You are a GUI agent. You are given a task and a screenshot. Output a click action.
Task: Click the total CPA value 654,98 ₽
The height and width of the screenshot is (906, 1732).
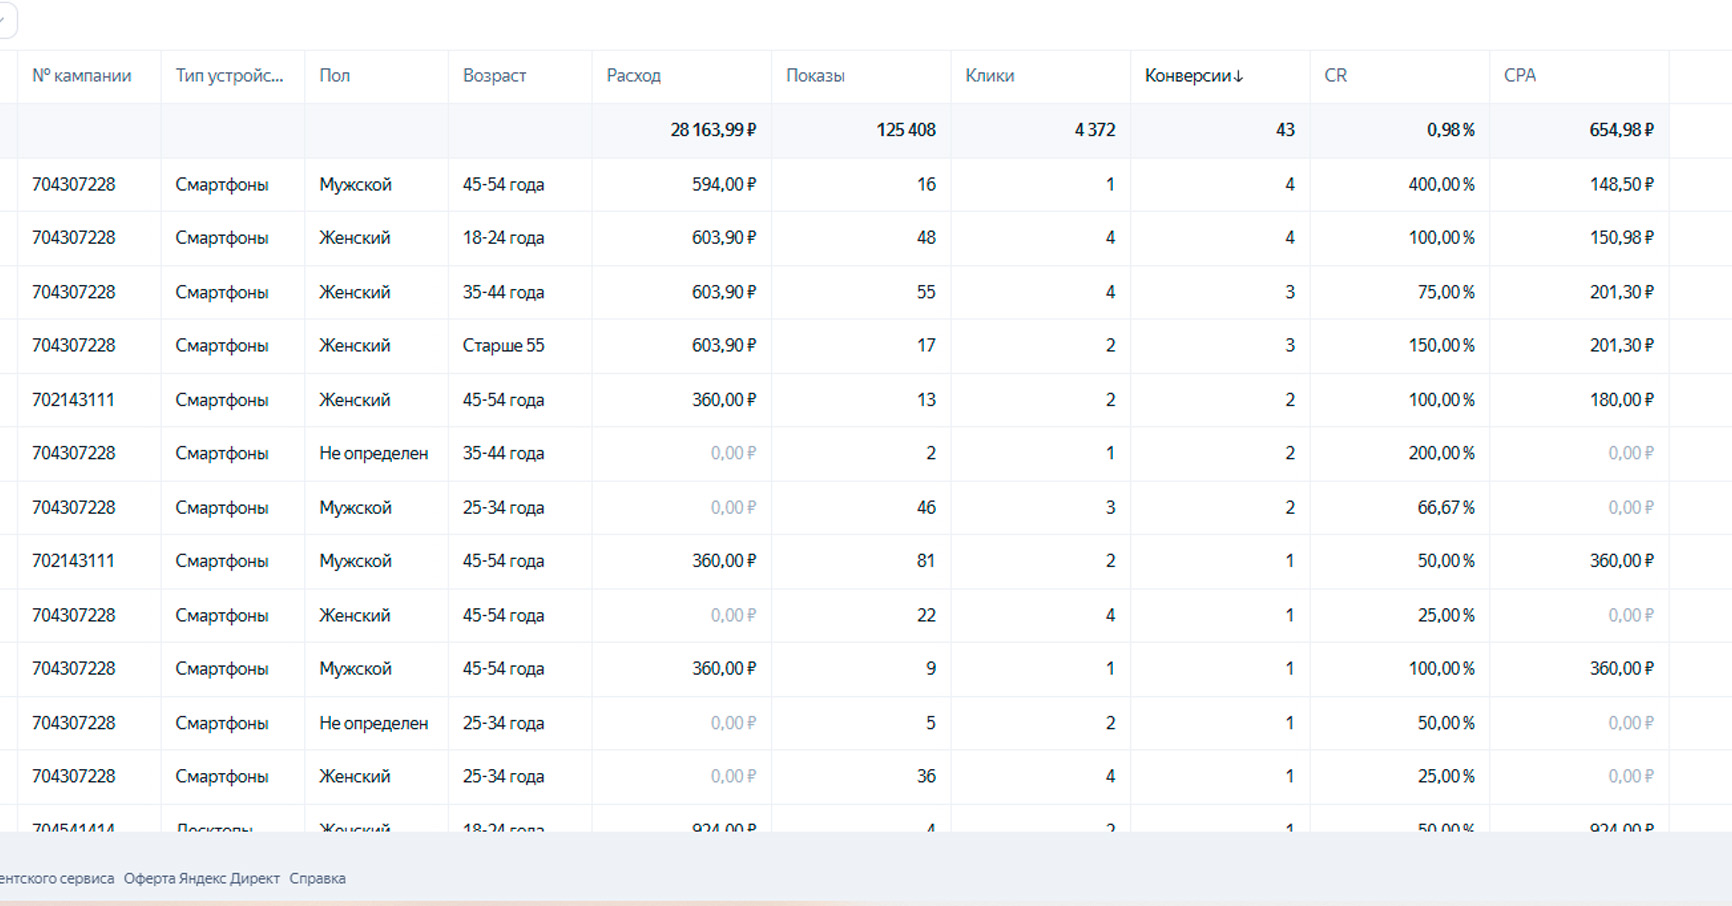[x=1621, y=130]
